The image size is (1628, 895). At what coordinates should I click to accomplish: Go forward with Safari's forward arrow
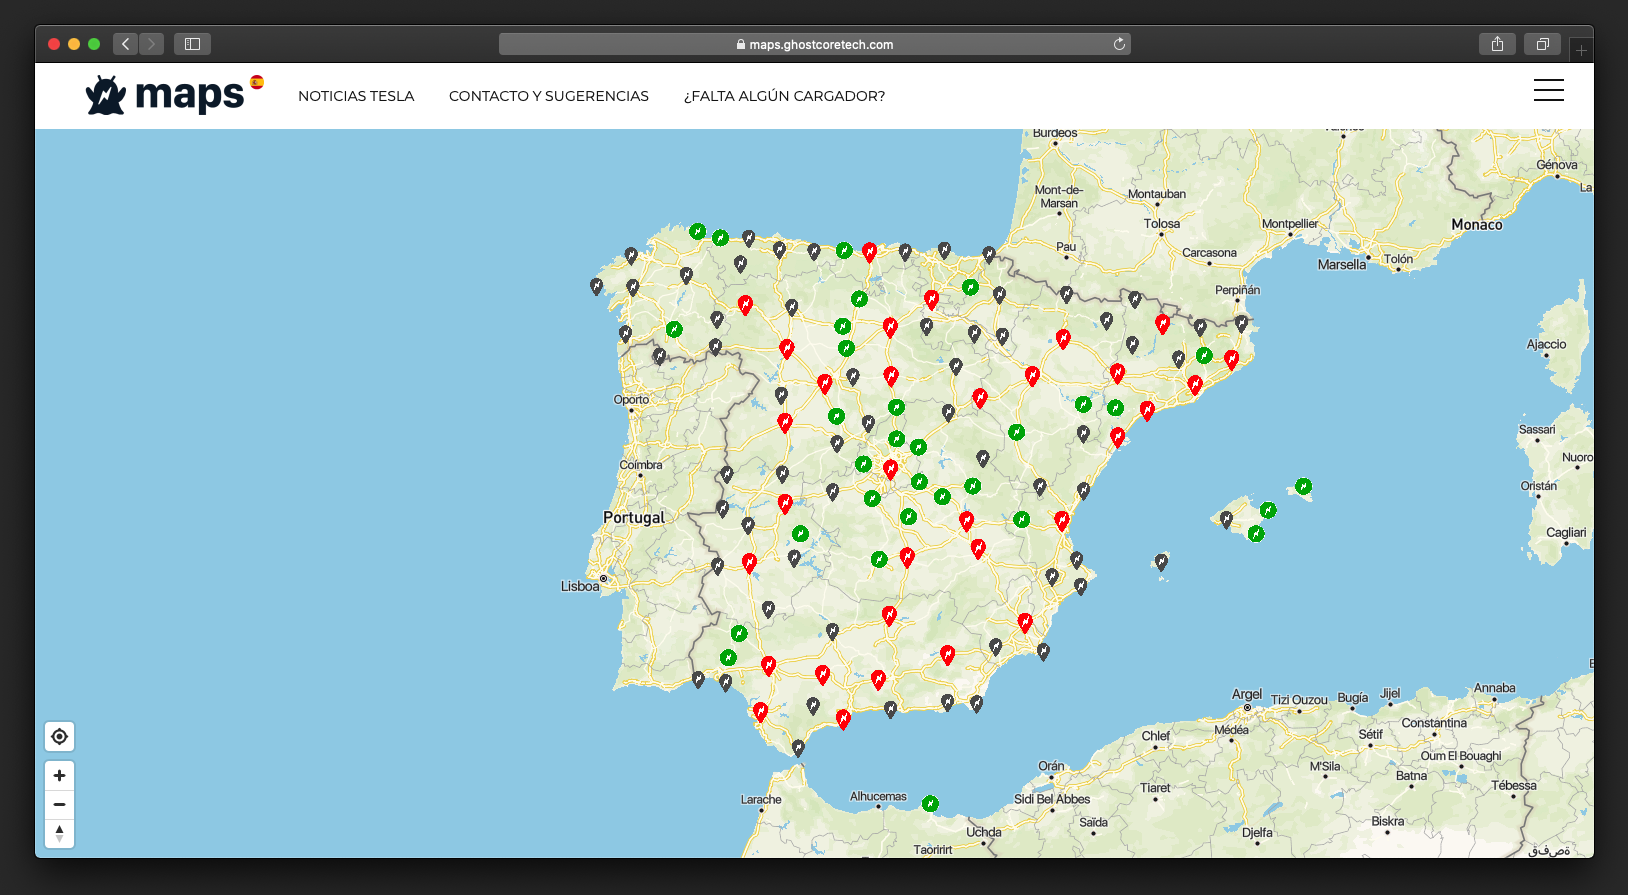click(x=152, y=44)
